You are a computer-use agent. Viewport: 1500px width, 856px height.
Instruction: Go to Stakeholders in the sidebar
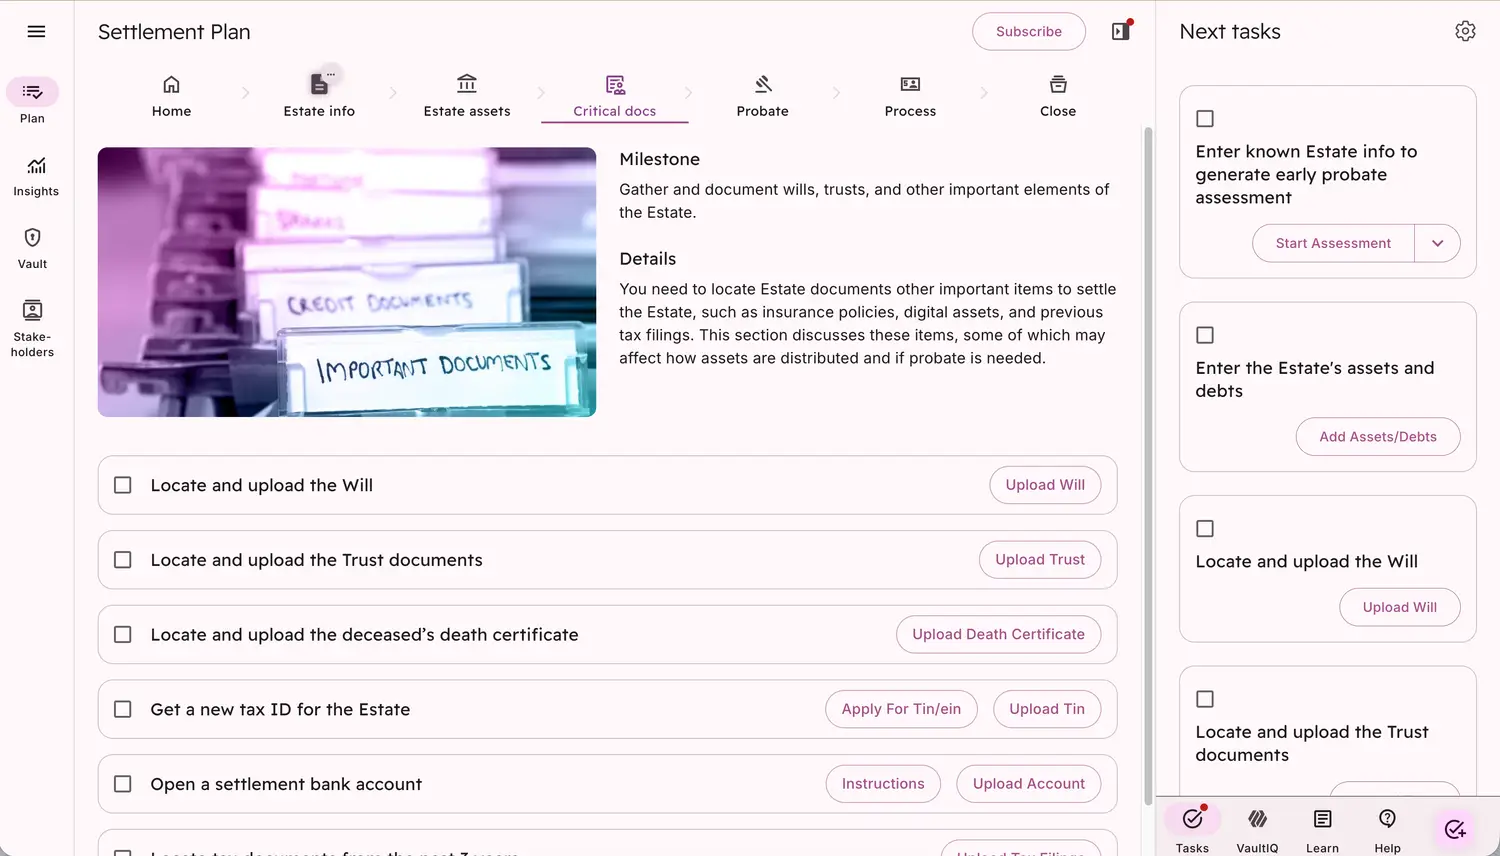tap(32, 327)
